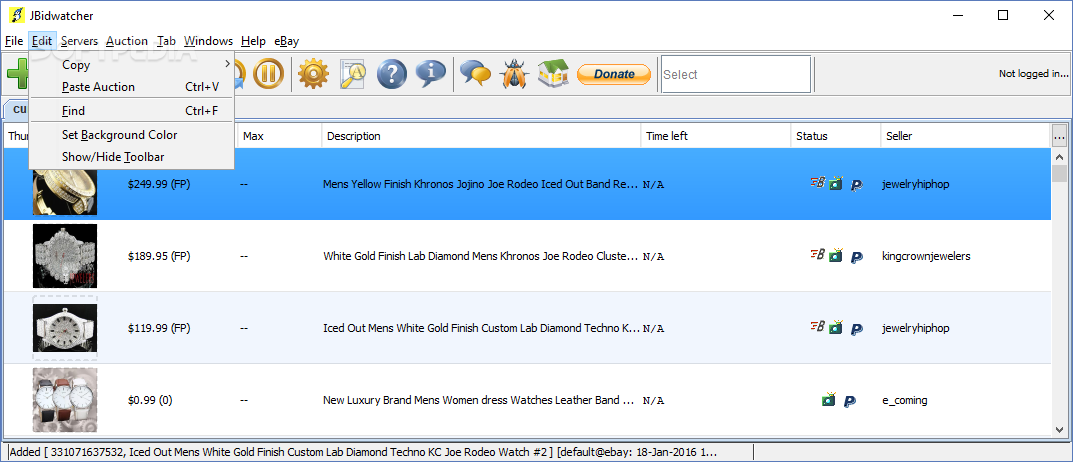Image resolution: width=1073 pixels, height=462 pixels.
Task: Sort by the Description column header
Action: (481, 136)
